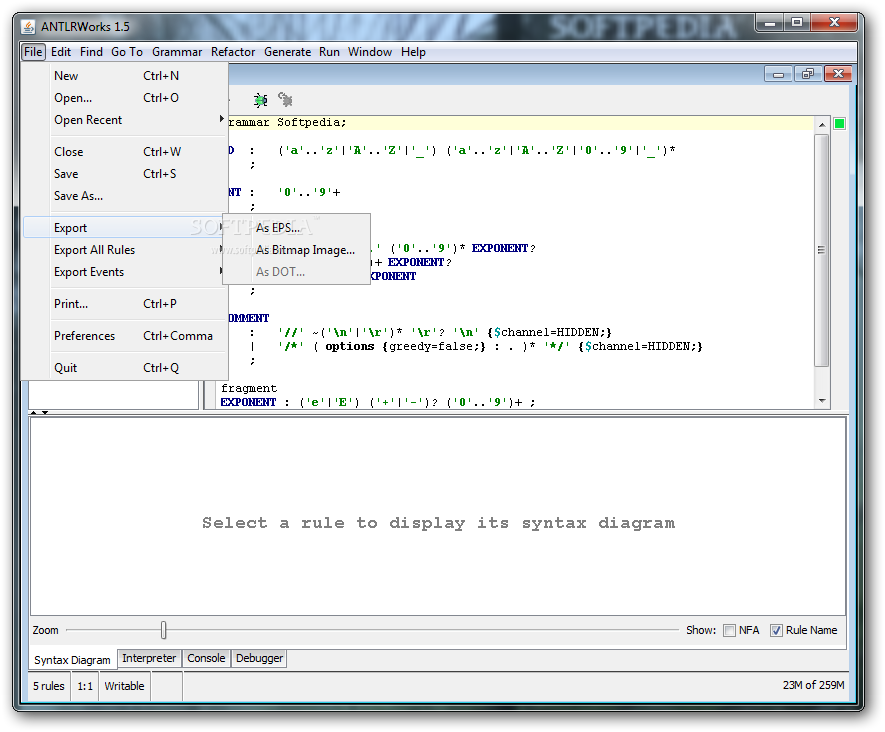Close the open File menu
885x732 pixels.
(33, 52)
